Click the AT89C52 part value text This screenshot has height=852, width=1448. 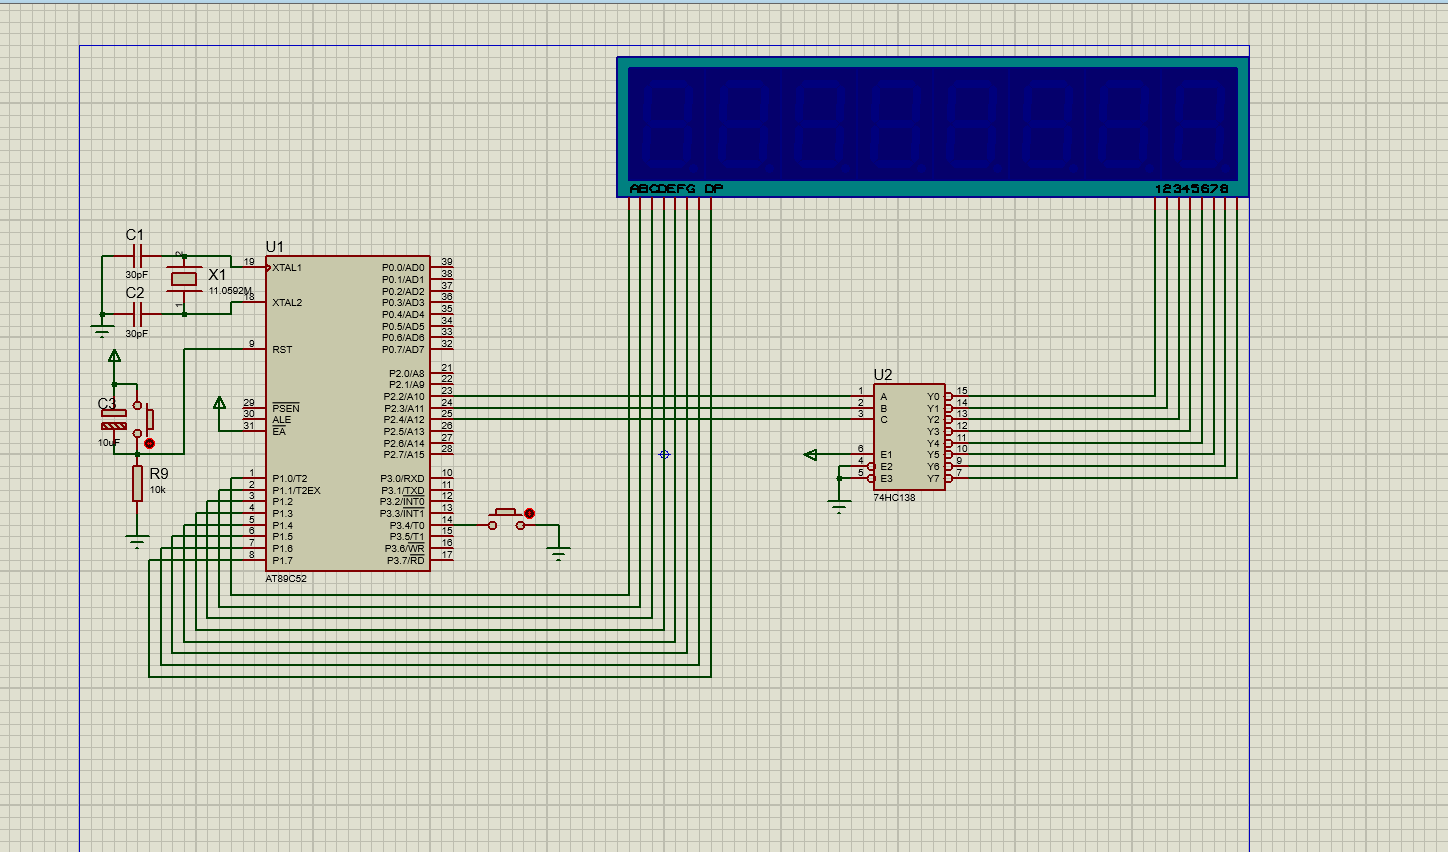[286, 579]
